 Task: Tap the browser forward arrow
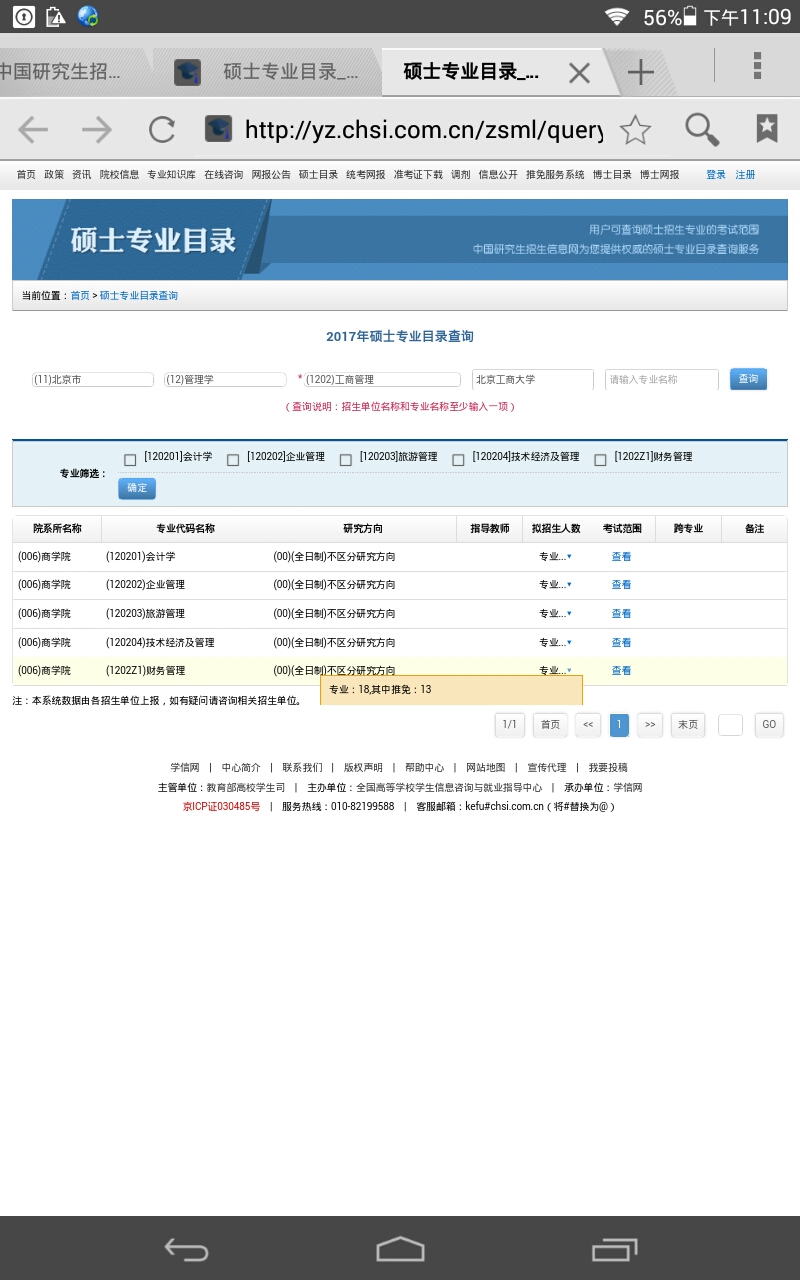coord(97,129)
